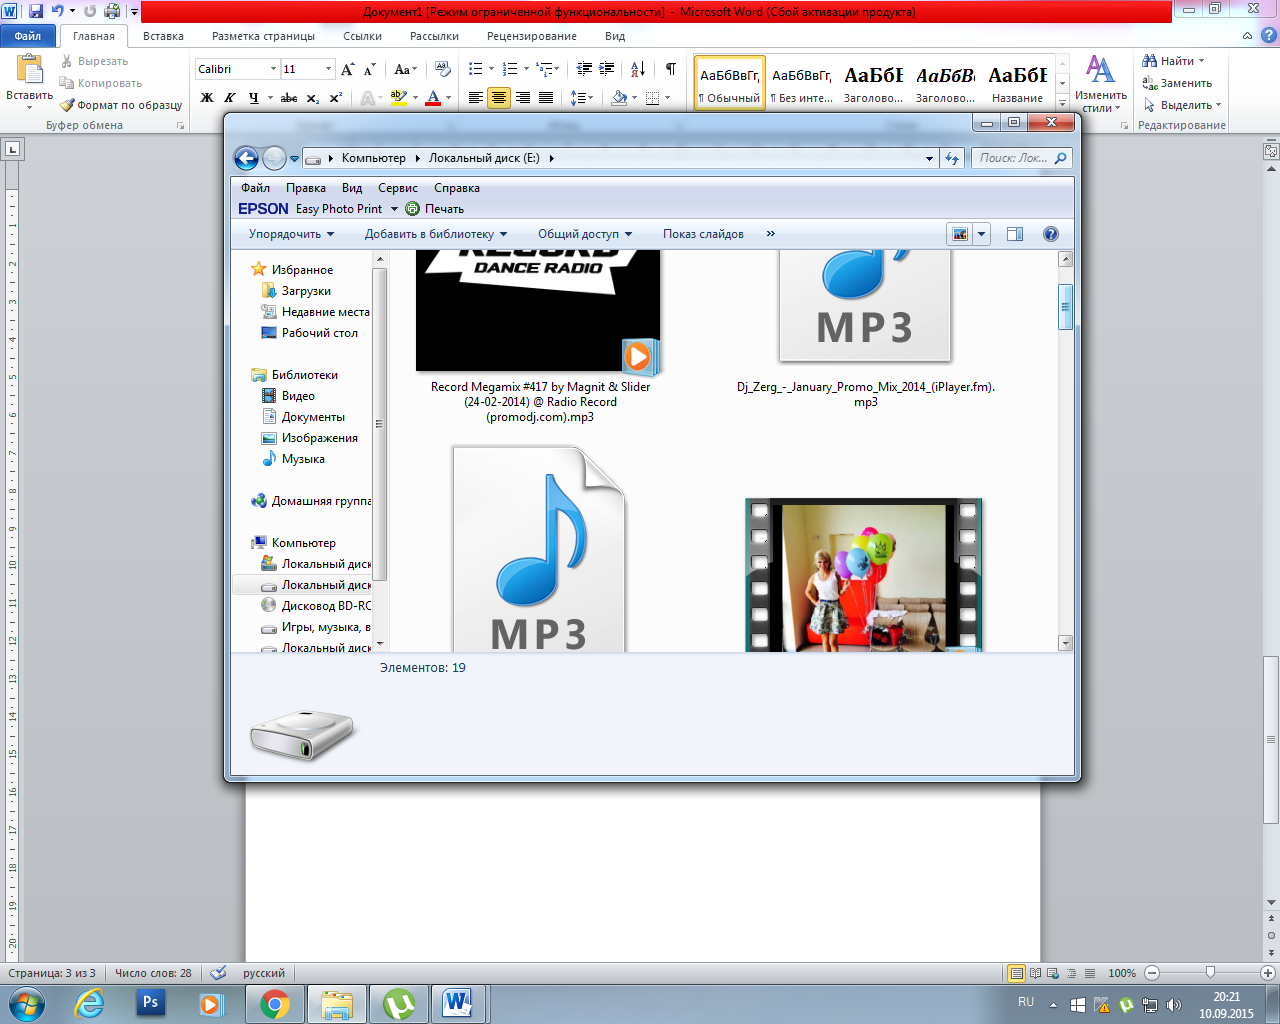This screenshot has height=1024, width=1280.
Task: Increase font size with grow font icon
Action: pos(347,69)
